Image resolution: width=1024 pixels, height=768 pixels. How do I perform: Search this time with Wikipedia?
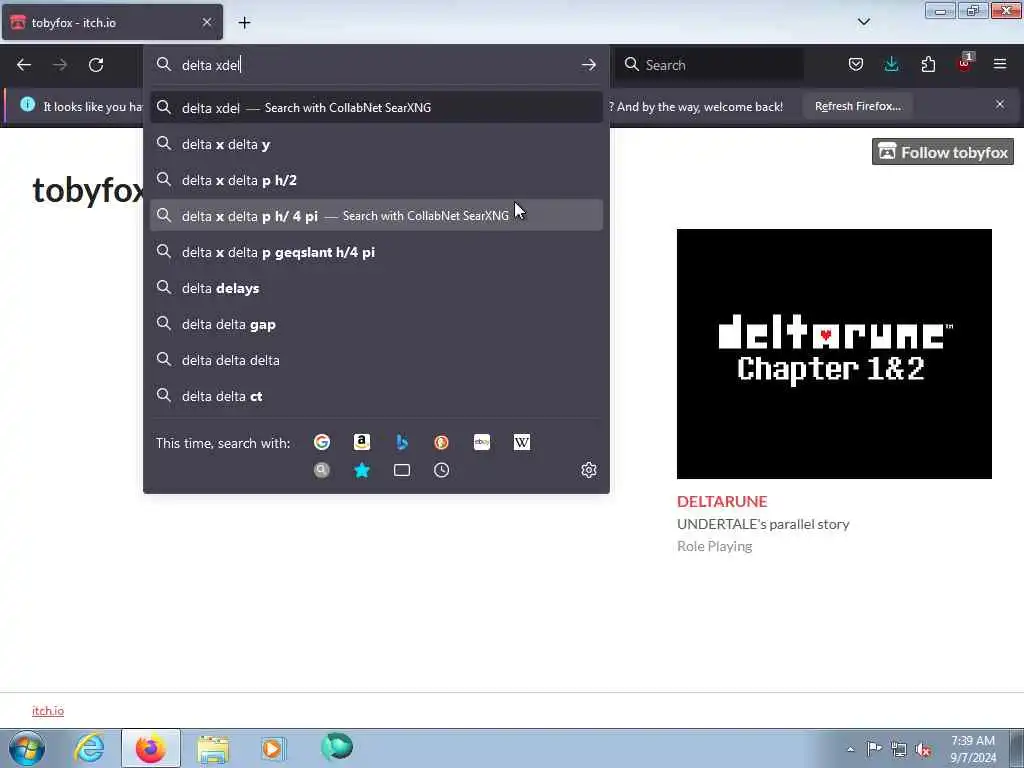coord(522,442)
